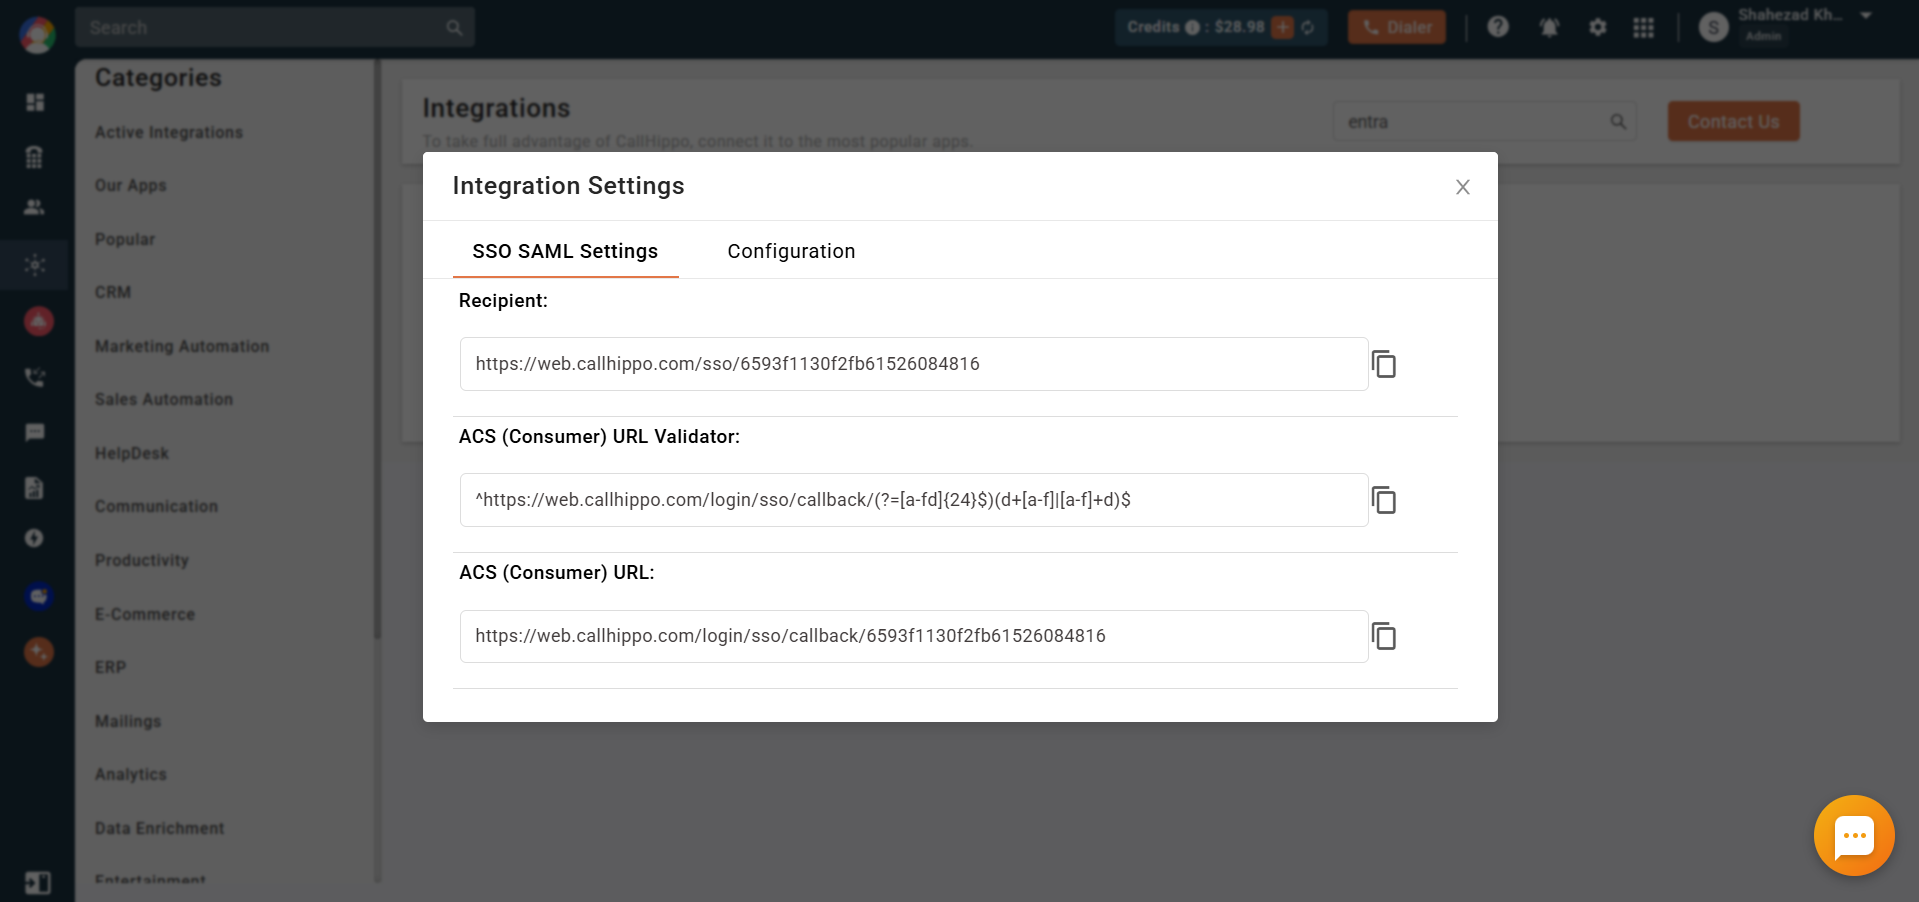Click the top search magnifier icon
This screenshot has width=1919, height=902.
pyautogui.click(x=454, y=27)
